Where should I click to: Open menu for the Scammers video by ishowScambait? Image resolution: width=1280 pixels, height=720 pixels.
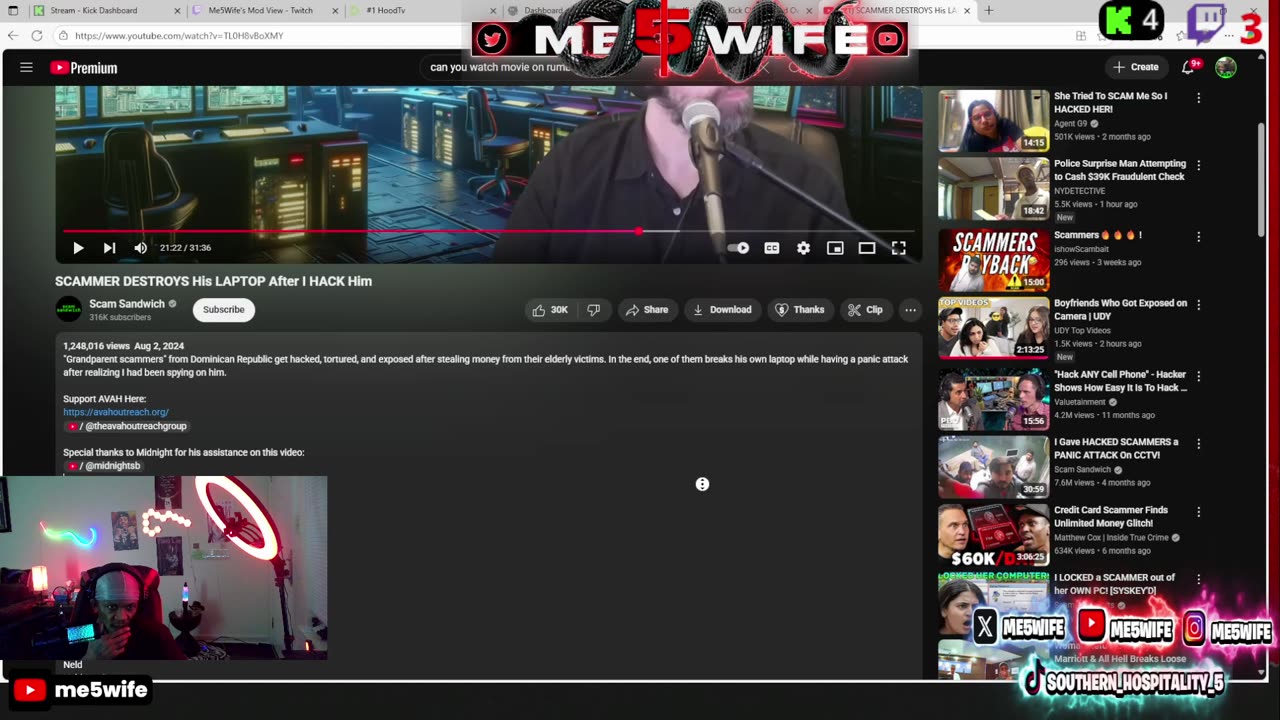coord(1198,237)
